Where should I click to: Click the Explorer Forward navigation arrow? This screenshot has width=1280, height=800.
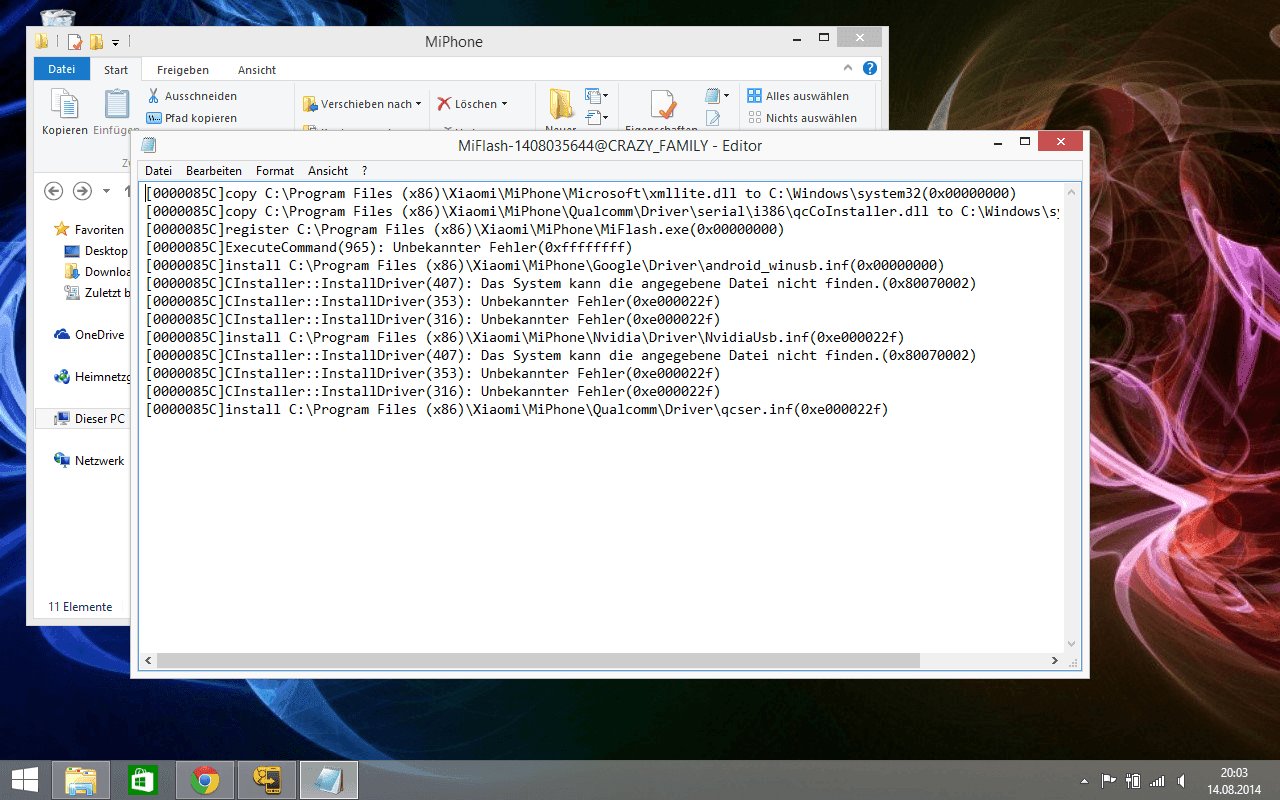pyautogui.click(x=82, y=190)
